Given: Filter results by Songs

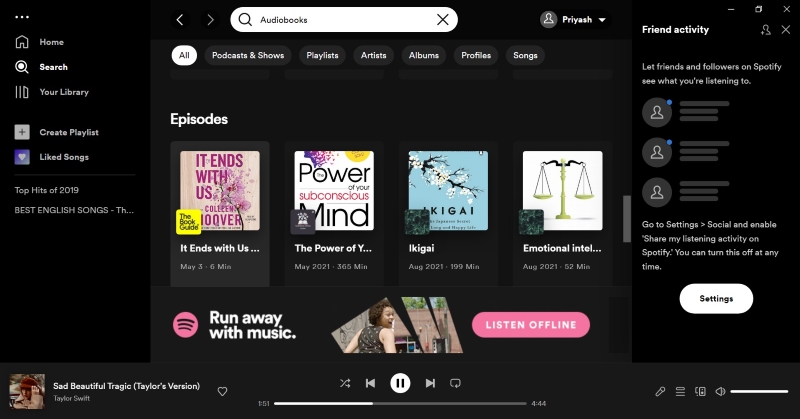Looking at the screenshot, I should (525, 55).
